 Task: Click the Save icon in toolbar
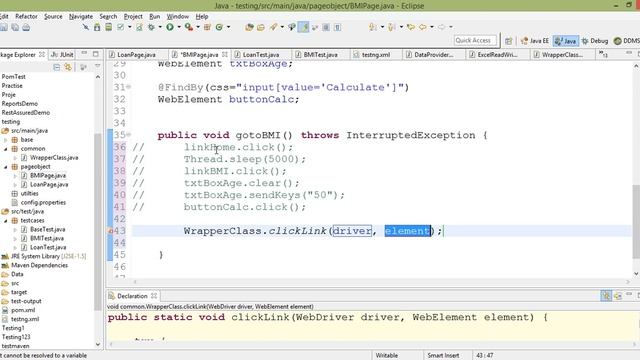click(4, 27)
